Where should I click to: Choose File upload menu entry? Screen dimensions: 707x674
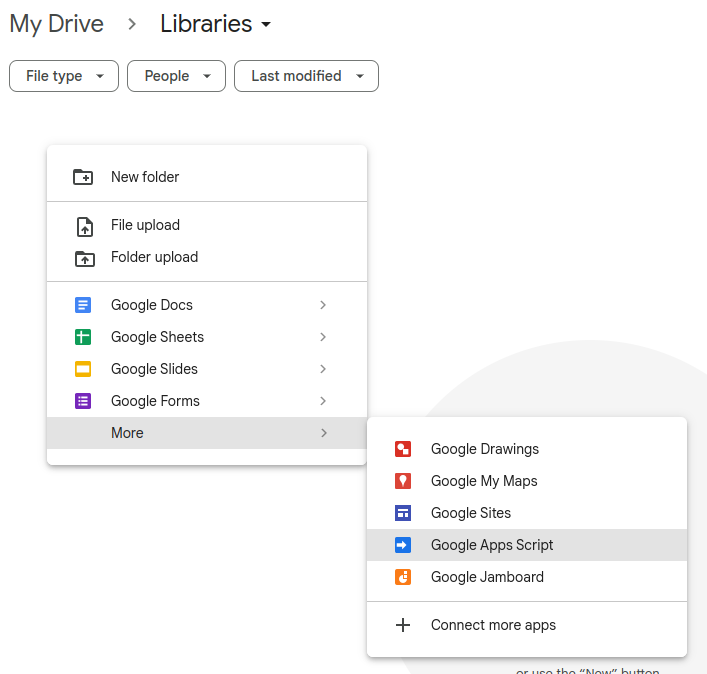[207, 225]
